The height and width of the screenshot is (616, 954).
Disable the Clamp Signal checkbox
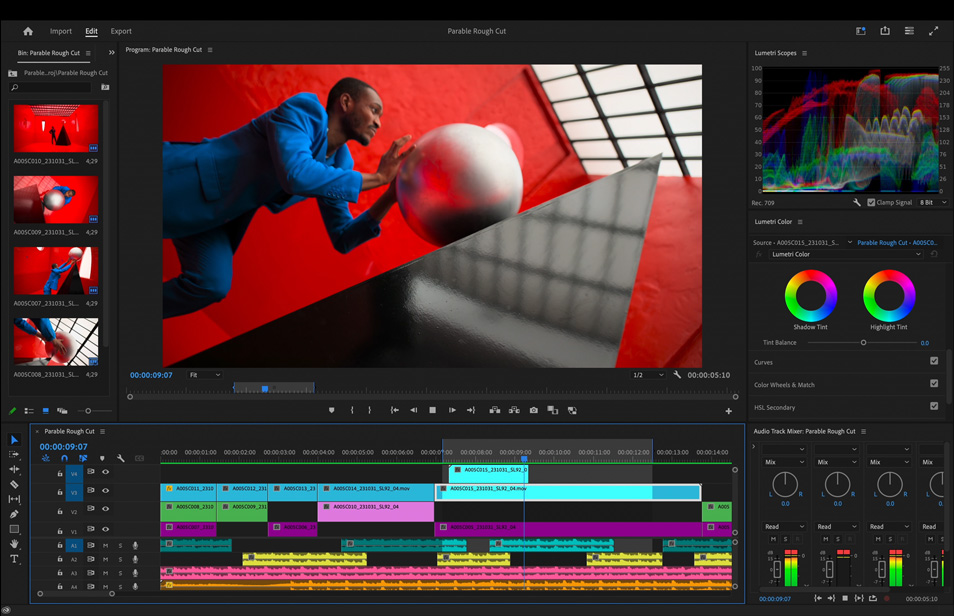click(871, 202)
